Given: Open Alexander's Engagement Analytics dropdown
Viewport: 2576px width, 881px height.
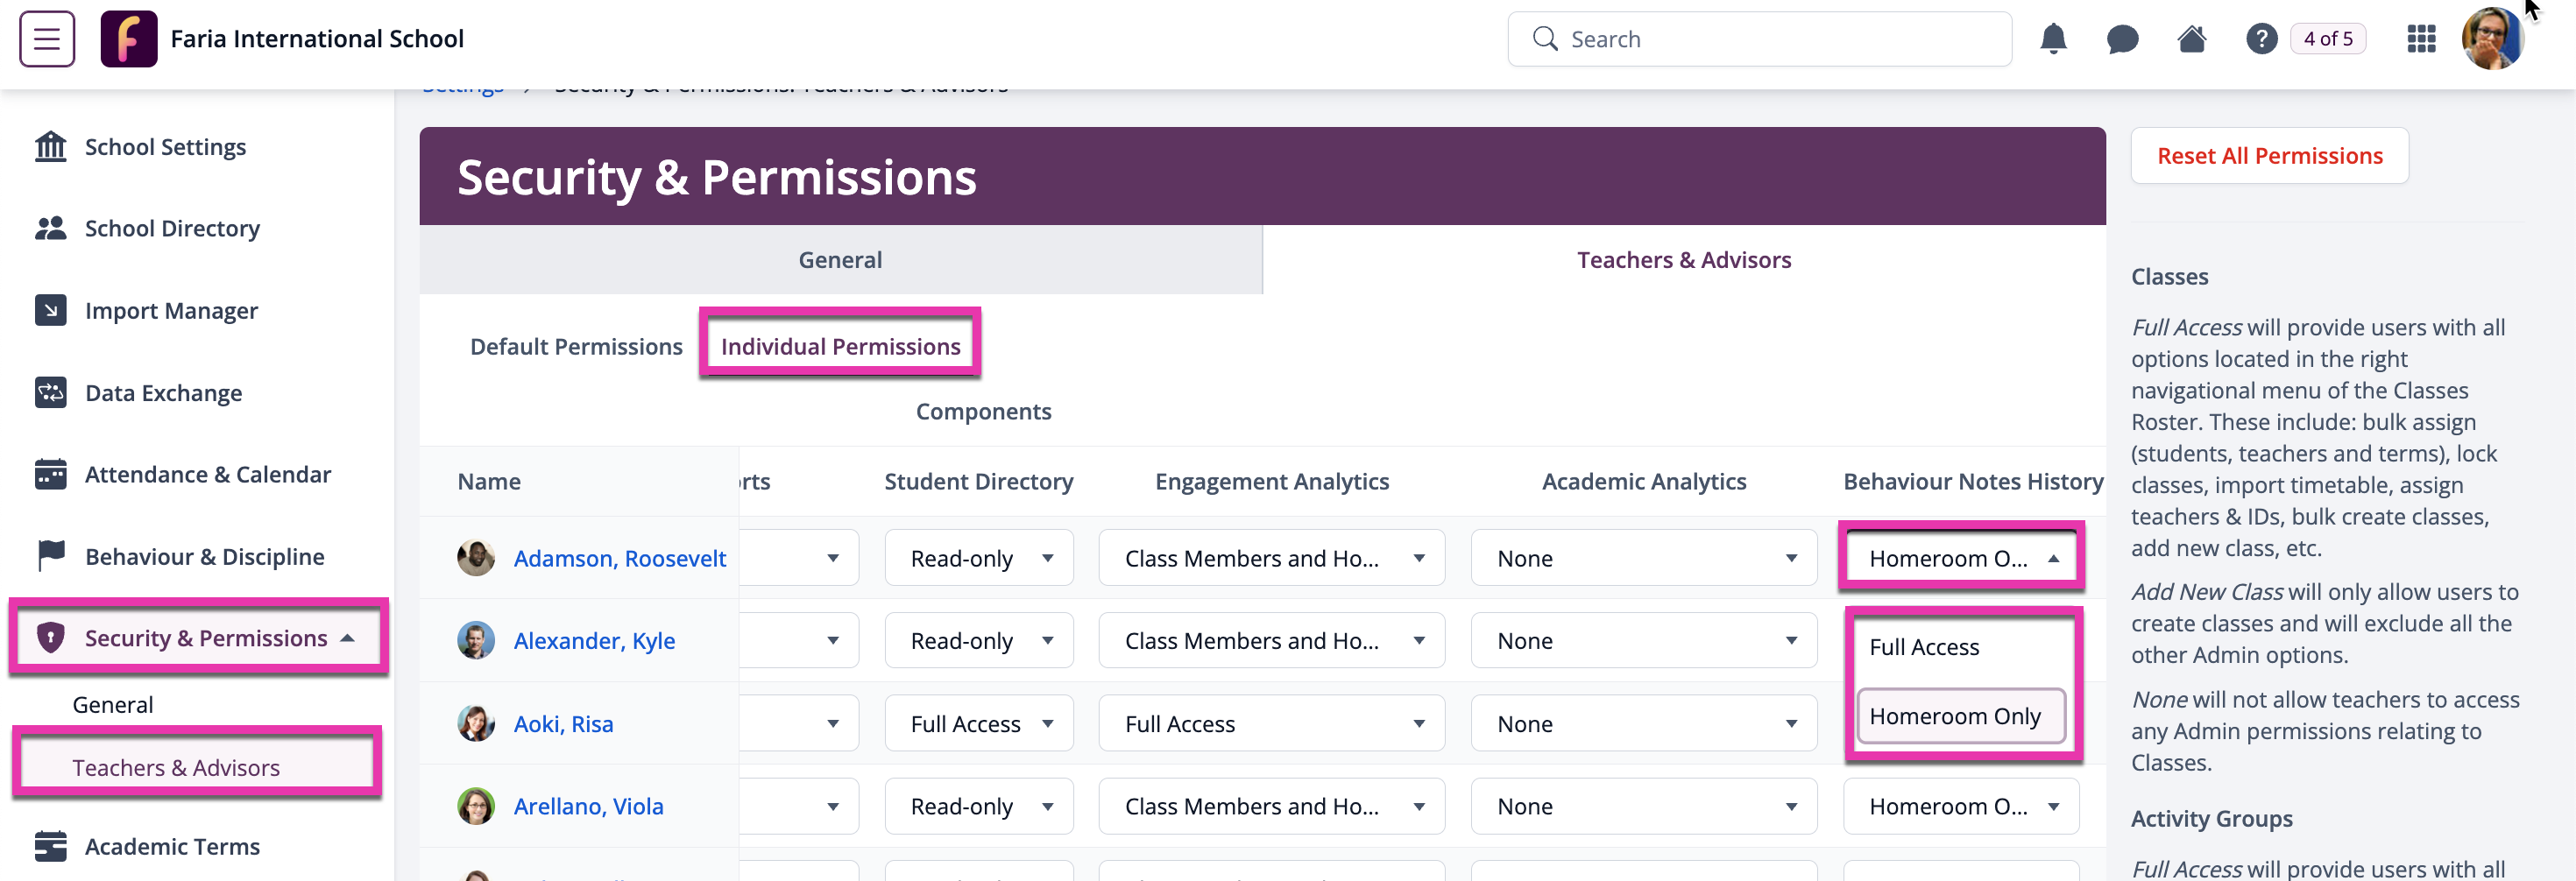Looking at the screenshot, I should tap(1271, 641).
